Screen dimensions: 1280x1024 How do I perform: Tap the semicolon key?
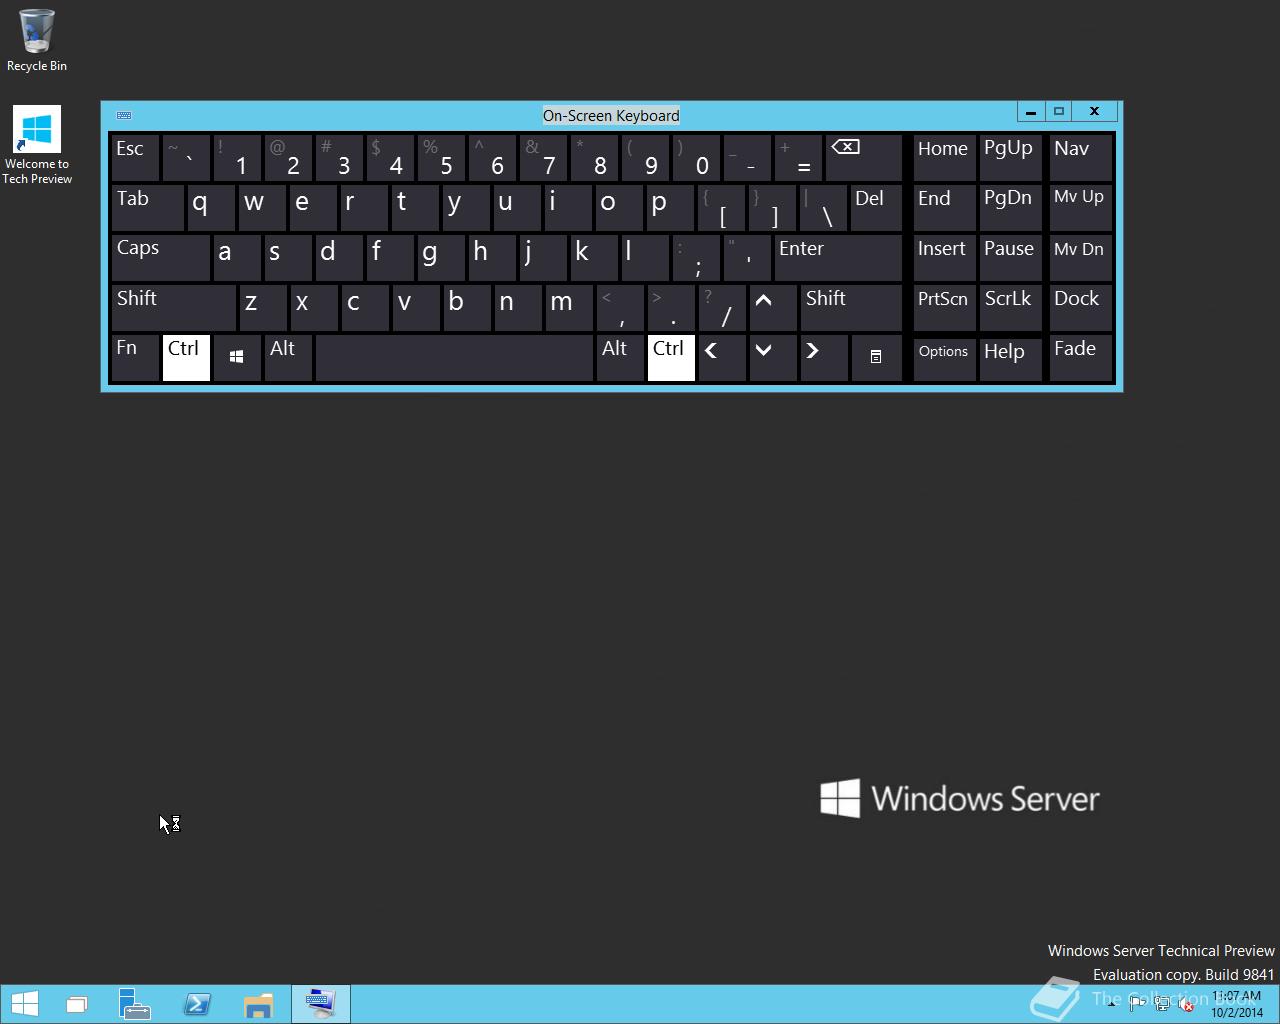696,258
